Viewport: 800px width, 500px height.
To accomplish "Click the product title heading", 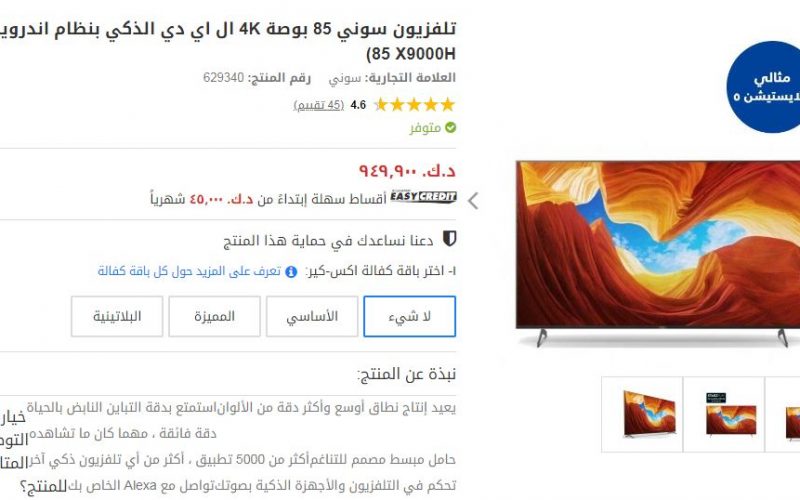I will [x=228, y=41].
